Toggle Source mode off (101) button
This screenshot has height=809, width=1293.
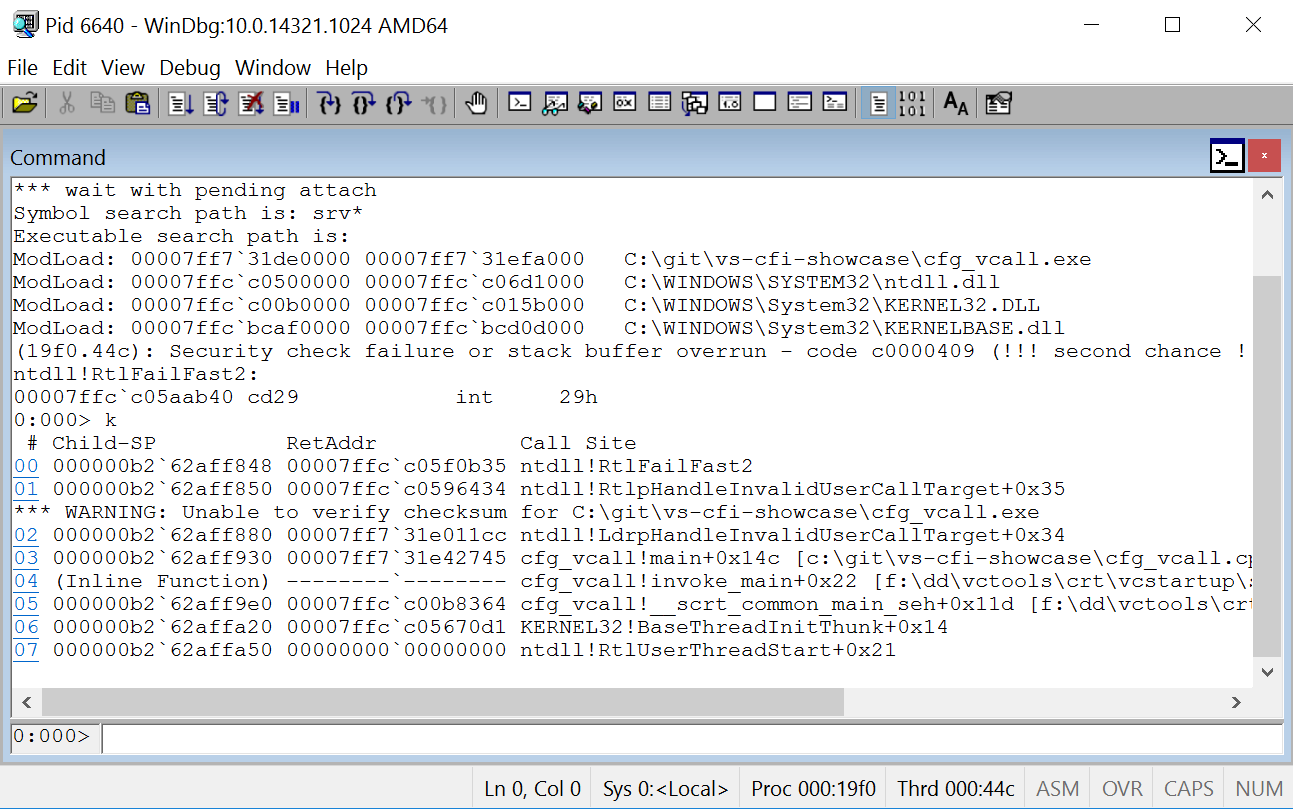[x=912, y=103]
